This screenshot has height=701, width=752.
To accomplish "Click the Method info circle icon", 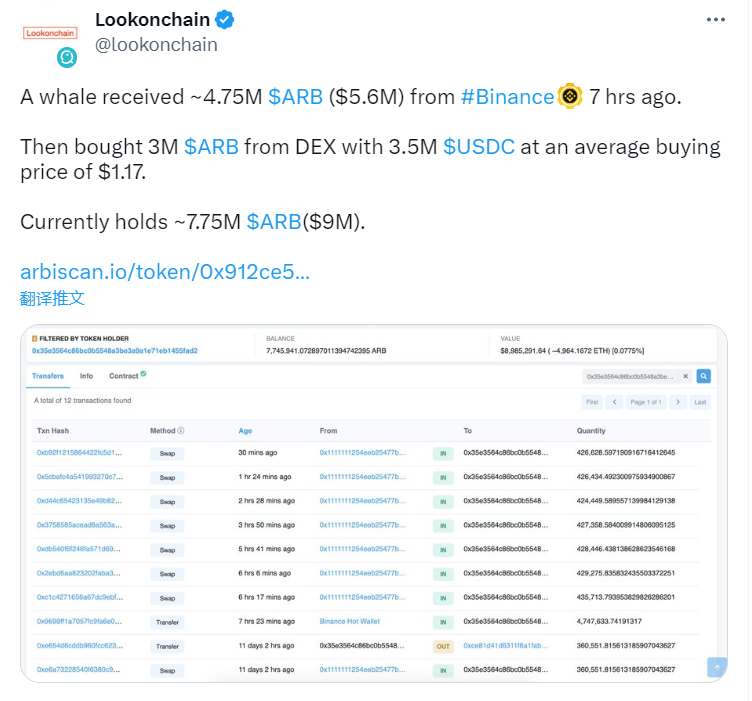I will click(x=181, y=431).
